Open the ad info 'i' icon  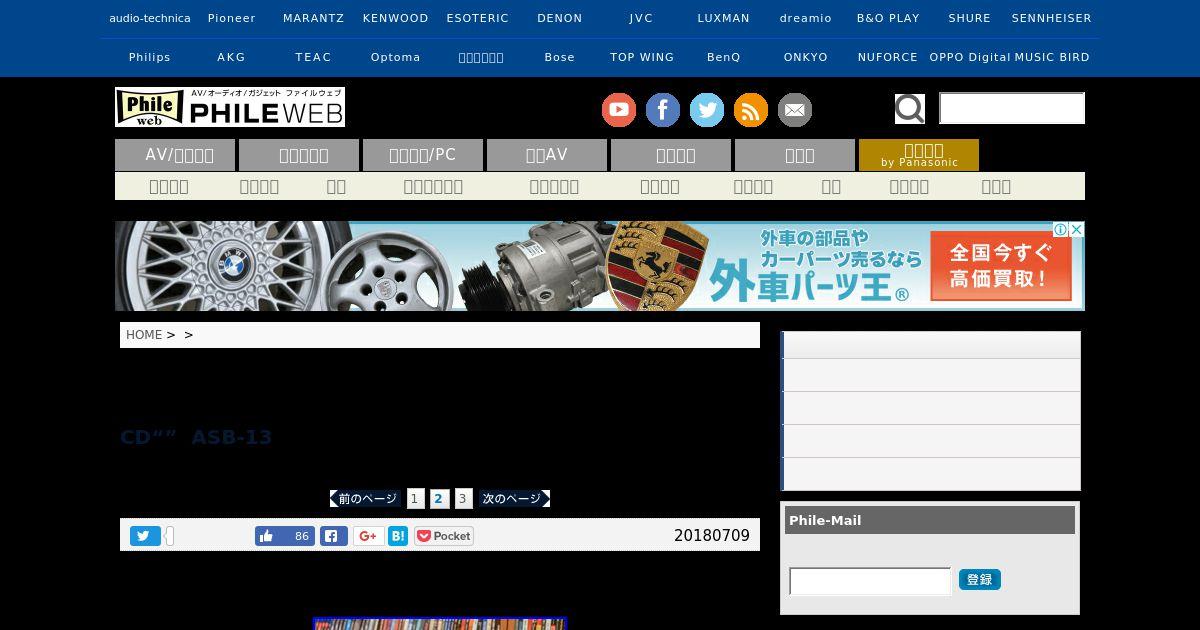point(1062,229)
